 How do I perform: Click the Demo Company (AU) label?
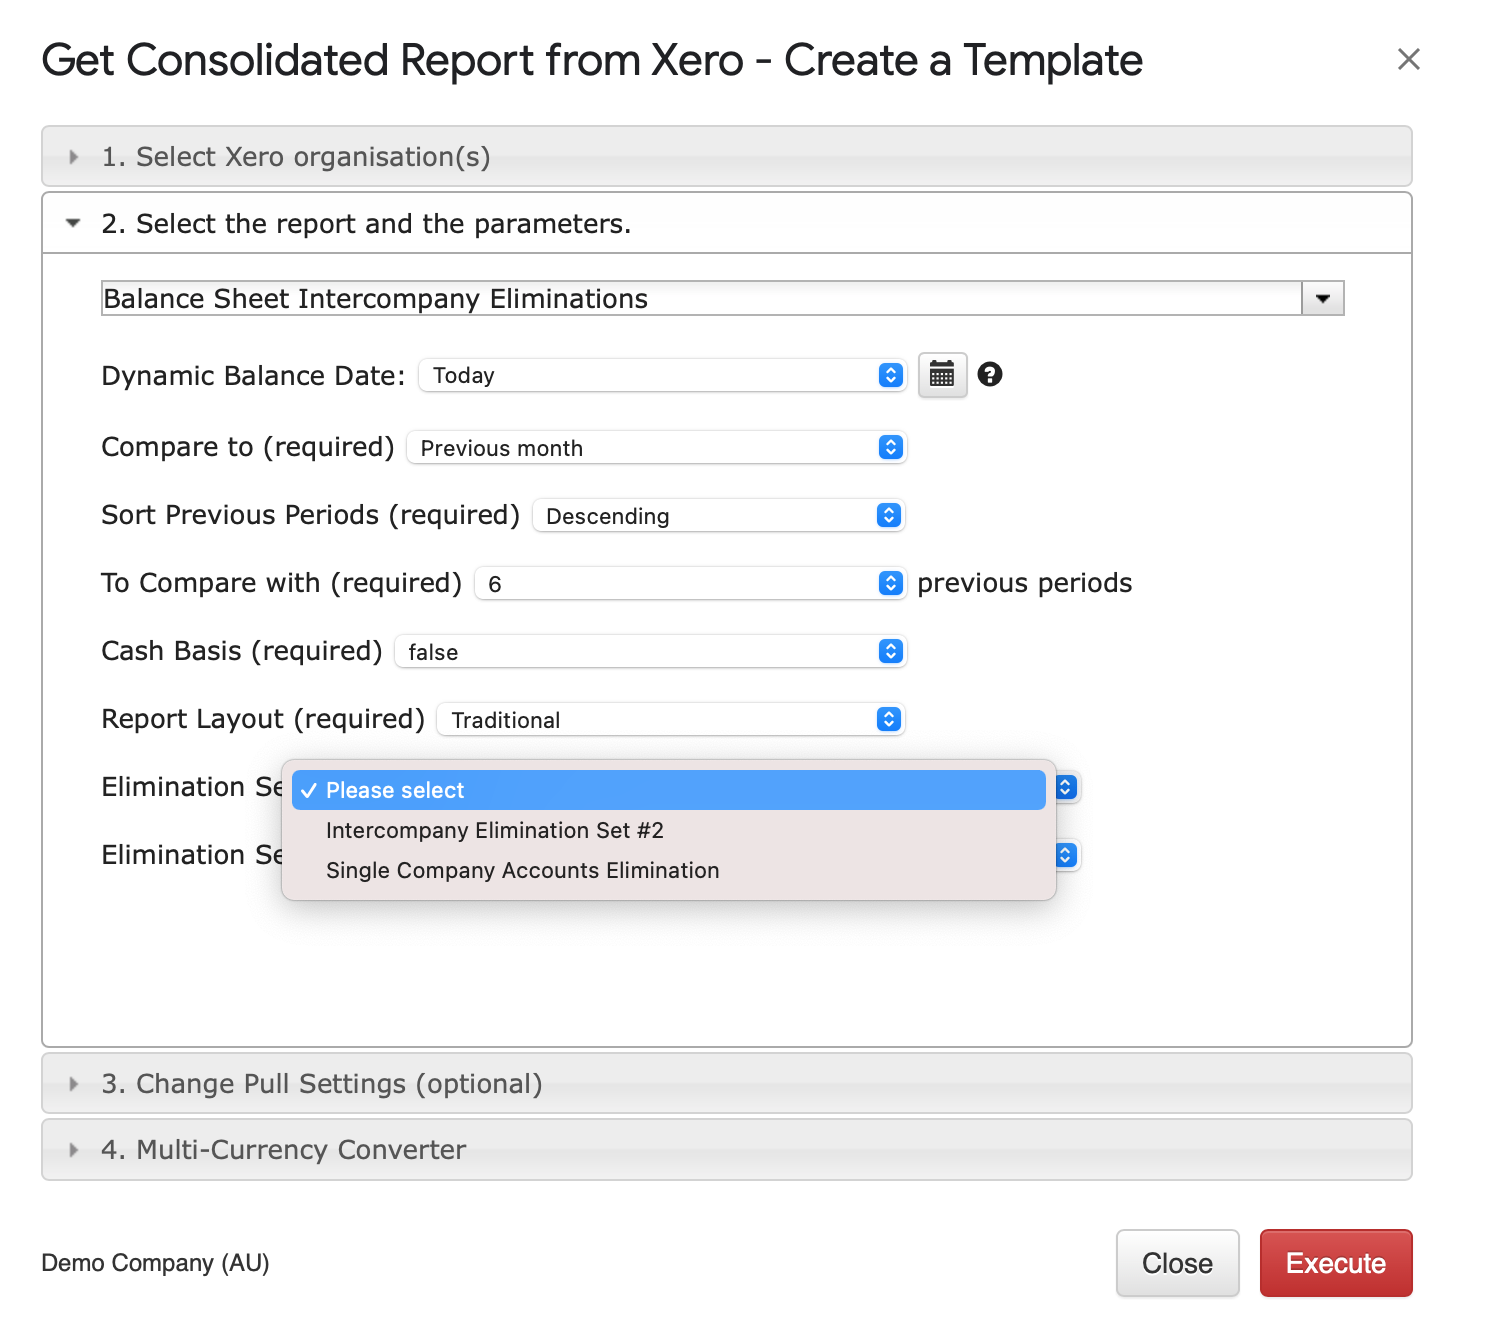[x=155, y=1263]
